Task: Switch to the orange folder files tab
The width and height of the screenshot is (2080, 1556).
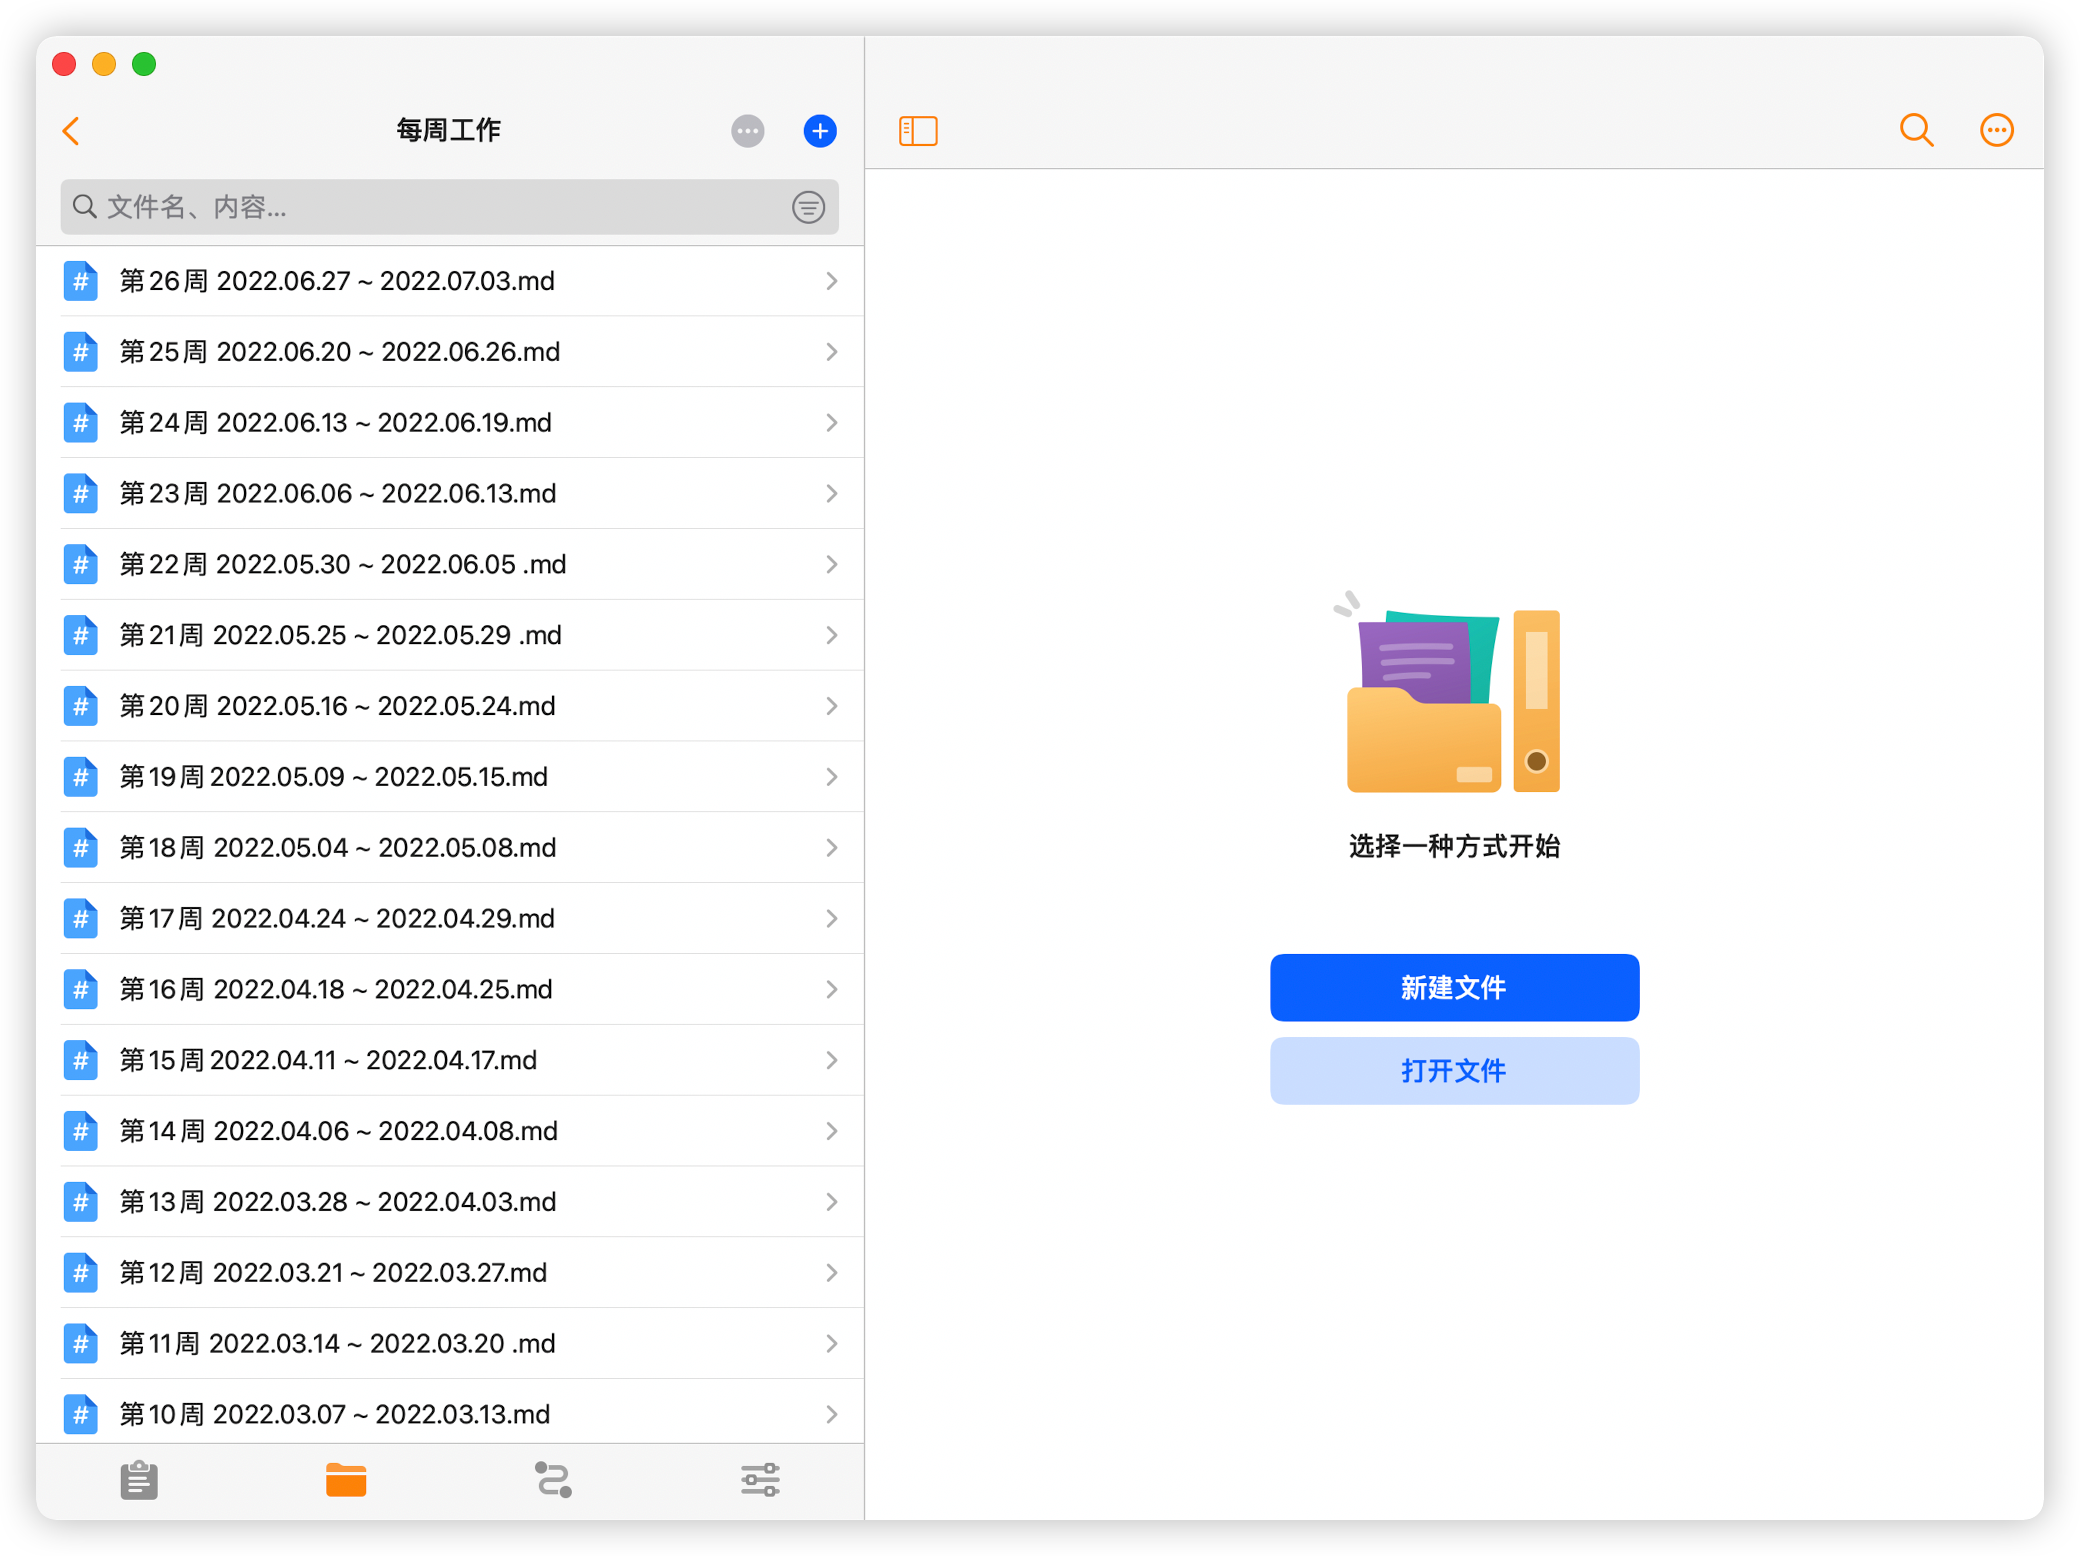Action: point(346,1480)
